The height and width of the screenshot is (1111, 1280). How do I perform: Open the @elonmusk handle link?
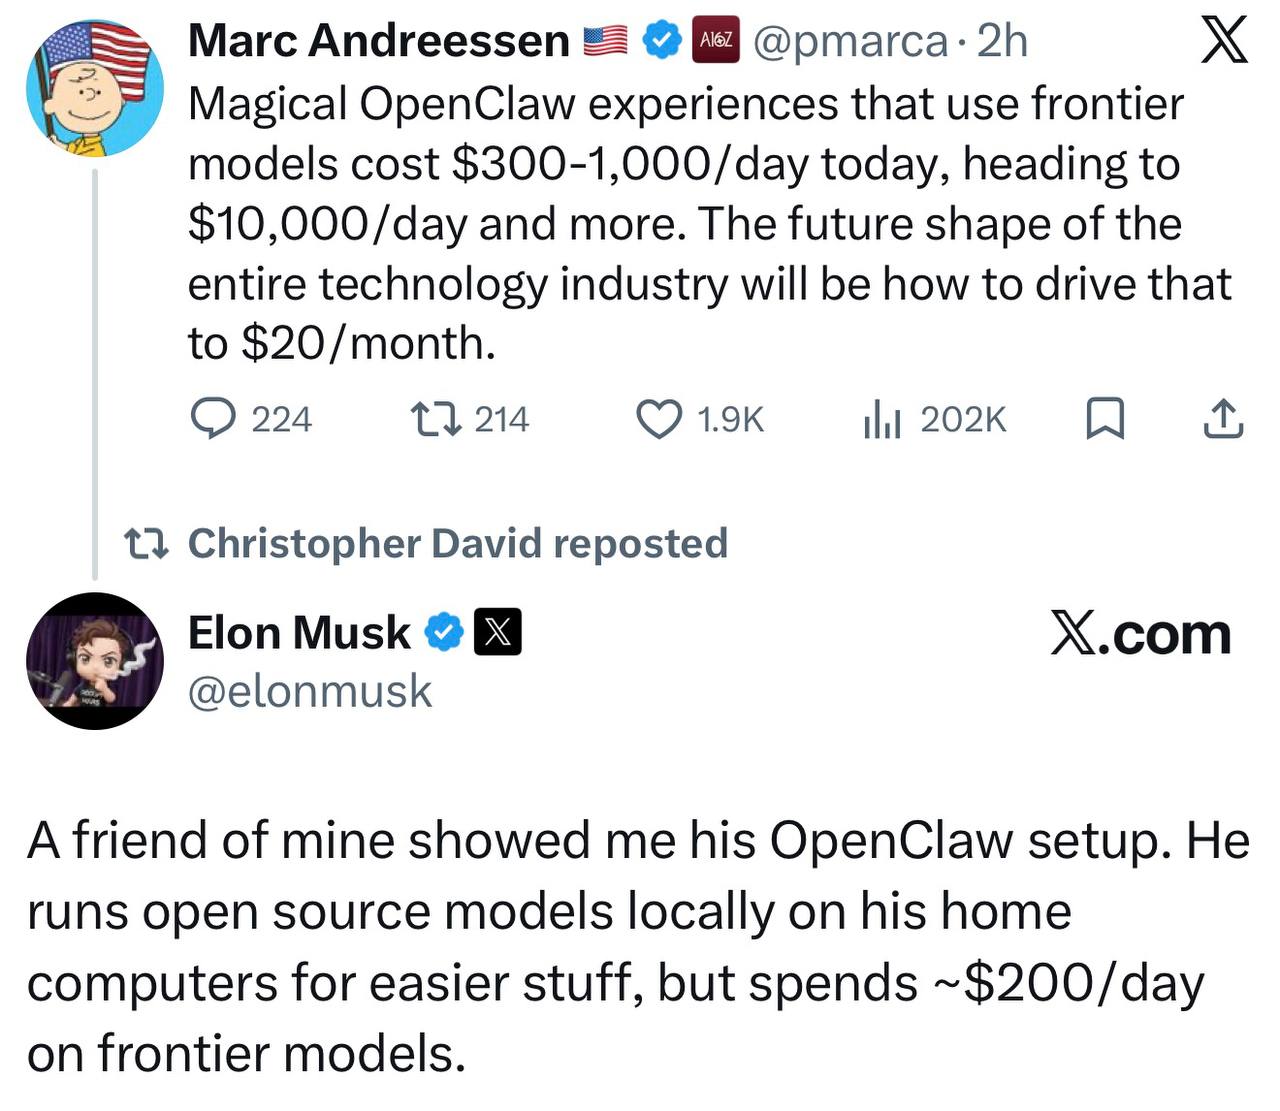pyautogui.click(x=310, y=691)
